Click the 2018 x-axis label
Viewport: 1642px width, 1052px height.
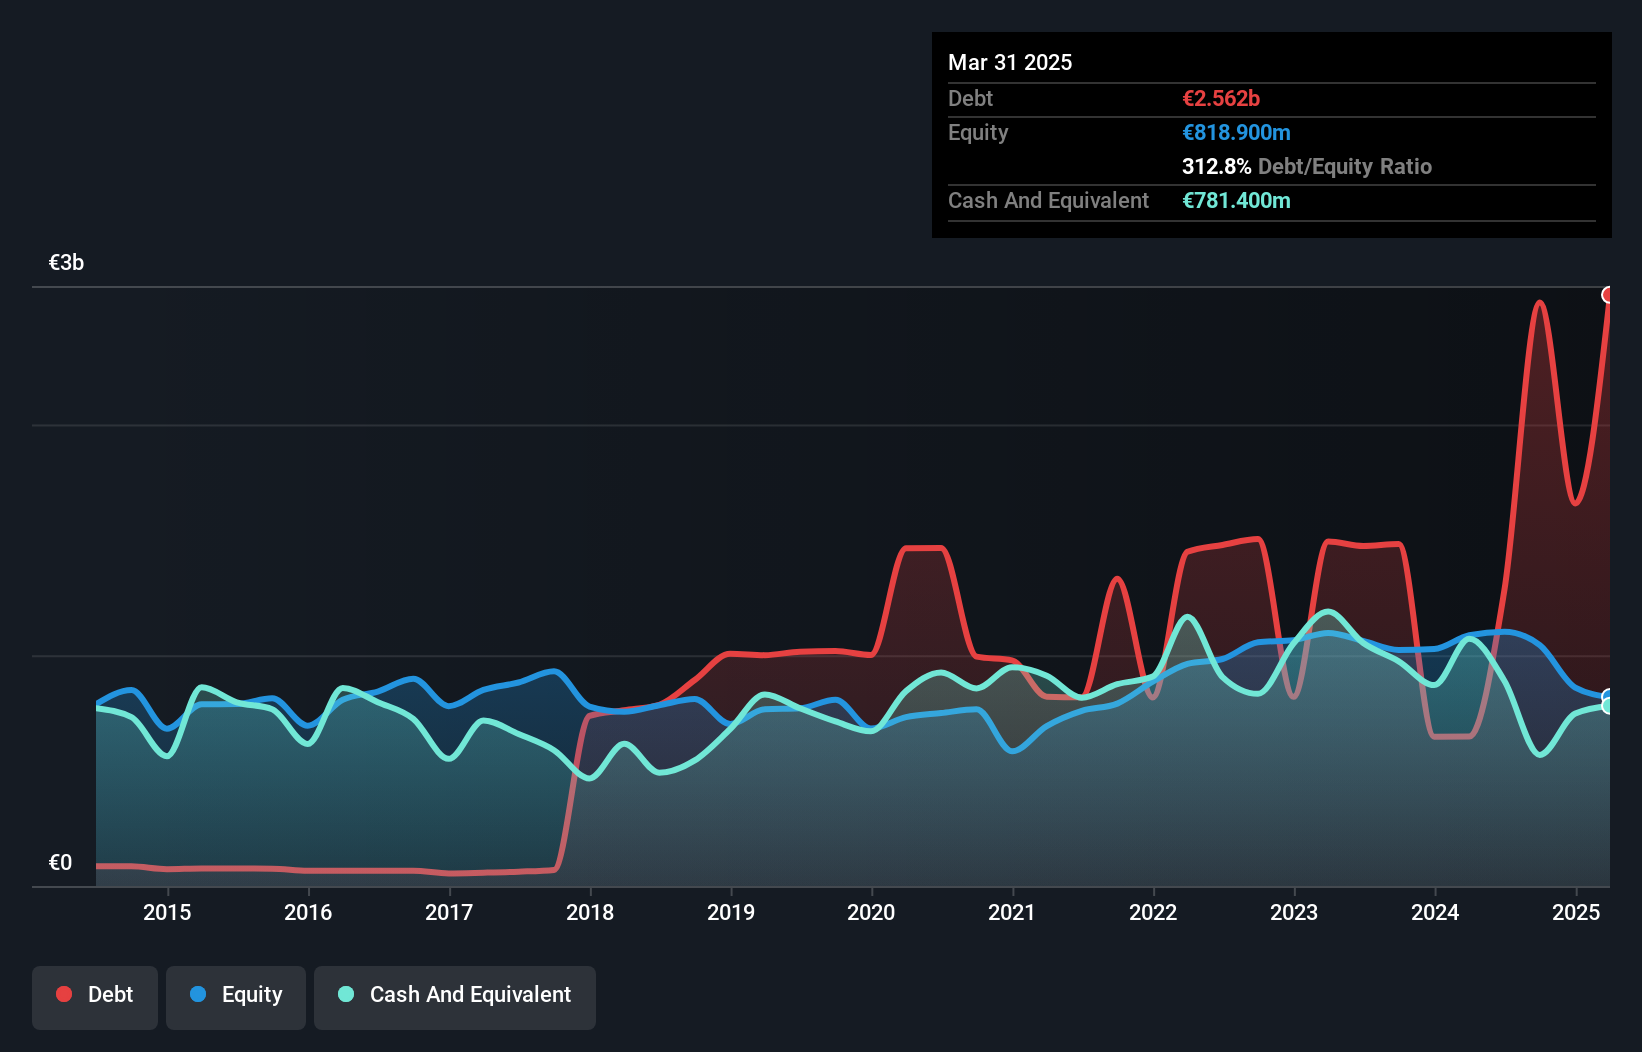(590, 912)
